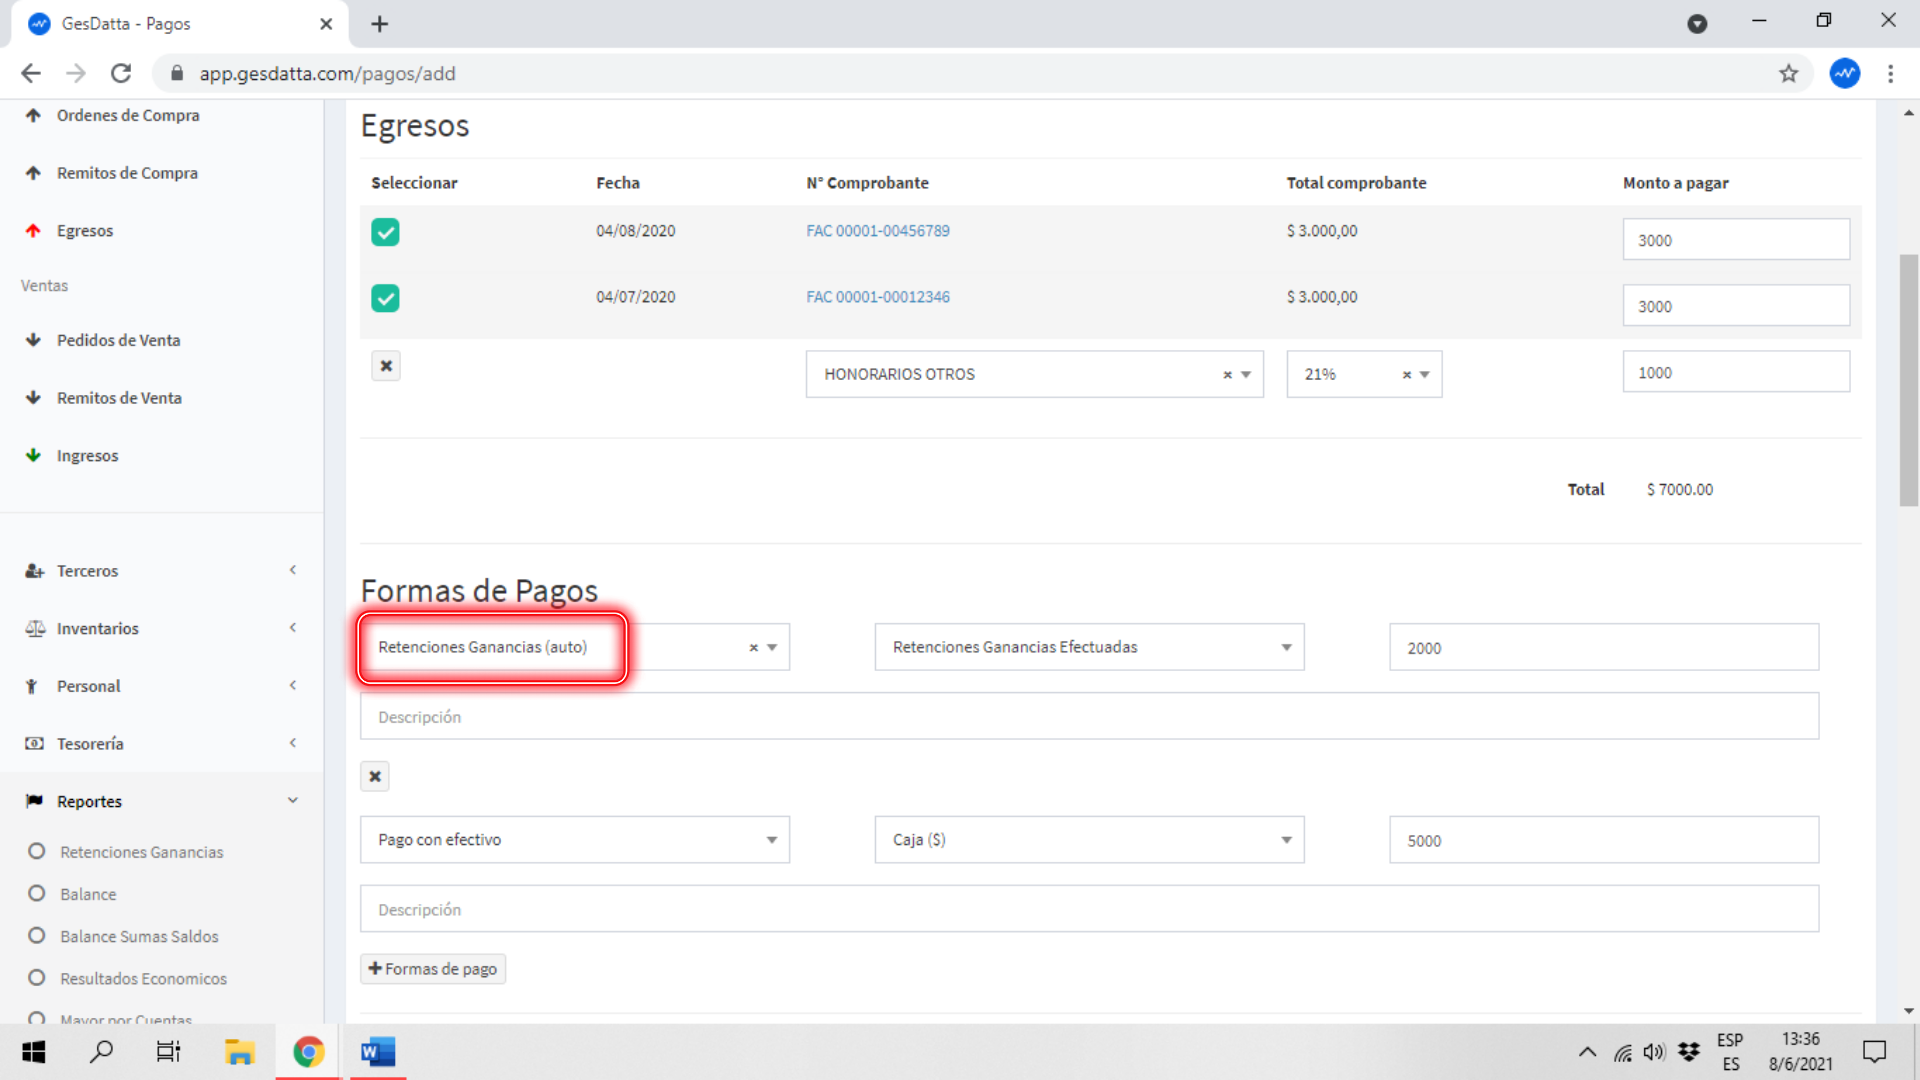Edit the 2000 payment amount field

[1603, 648]
